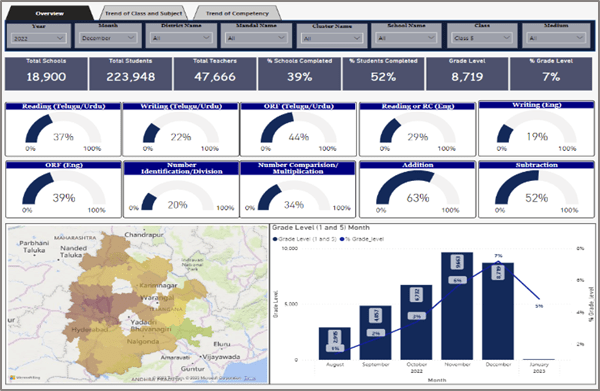Click the Number Comparision/Multiplication 34% gauge

click(298, 190)
